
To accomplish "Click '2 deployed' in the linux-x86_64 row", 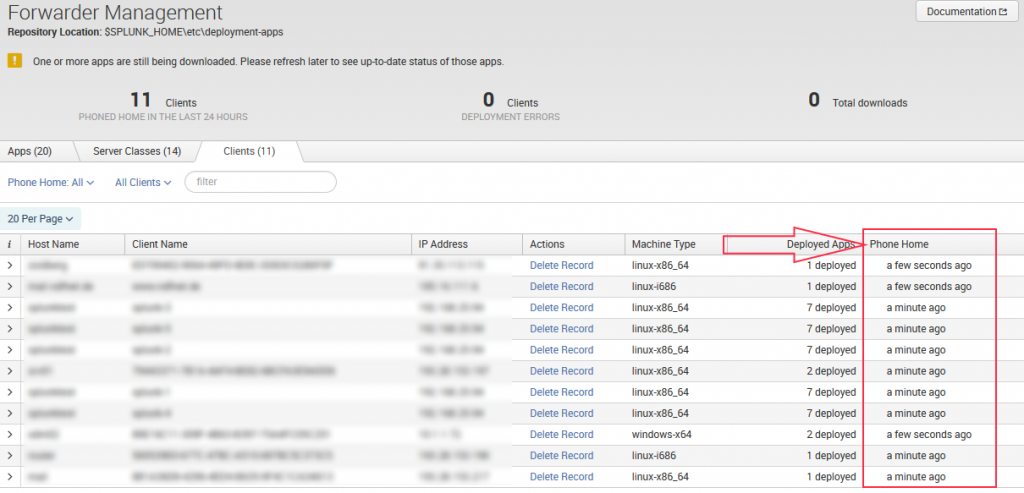I will [x=831, y=371].
